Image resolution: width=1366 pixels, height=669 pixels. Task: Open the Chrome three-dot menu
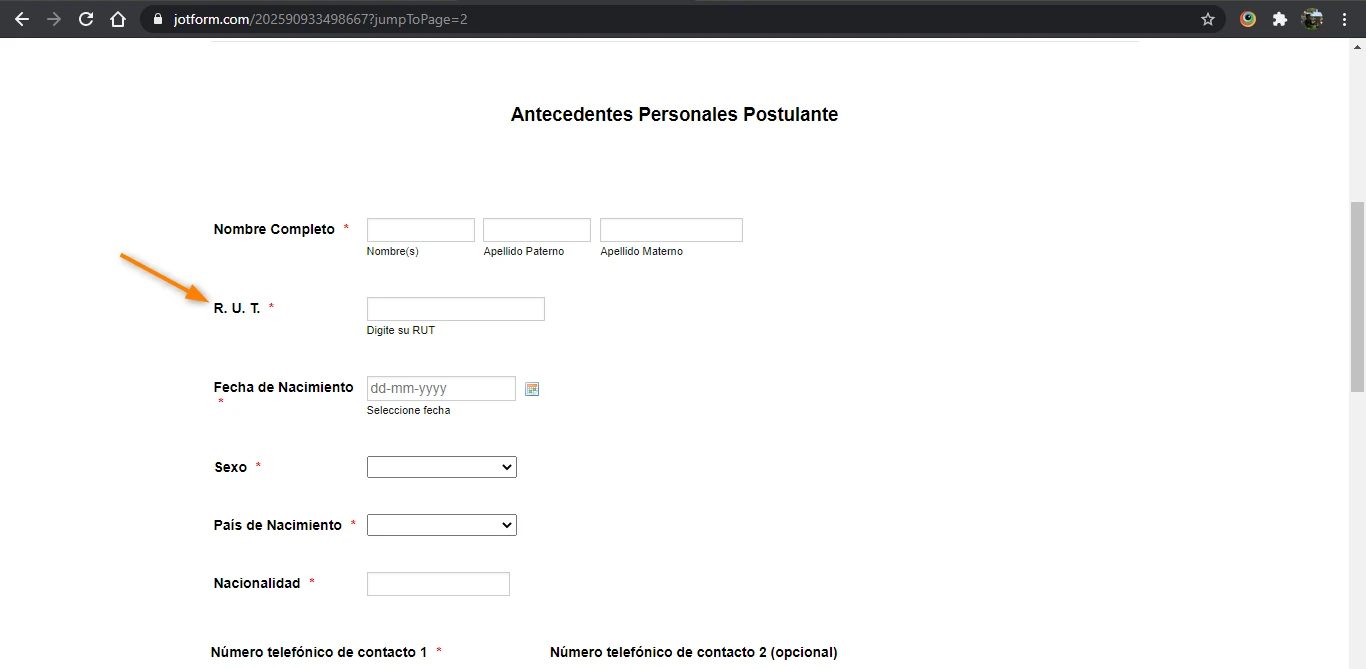[x=1344, y=19]
